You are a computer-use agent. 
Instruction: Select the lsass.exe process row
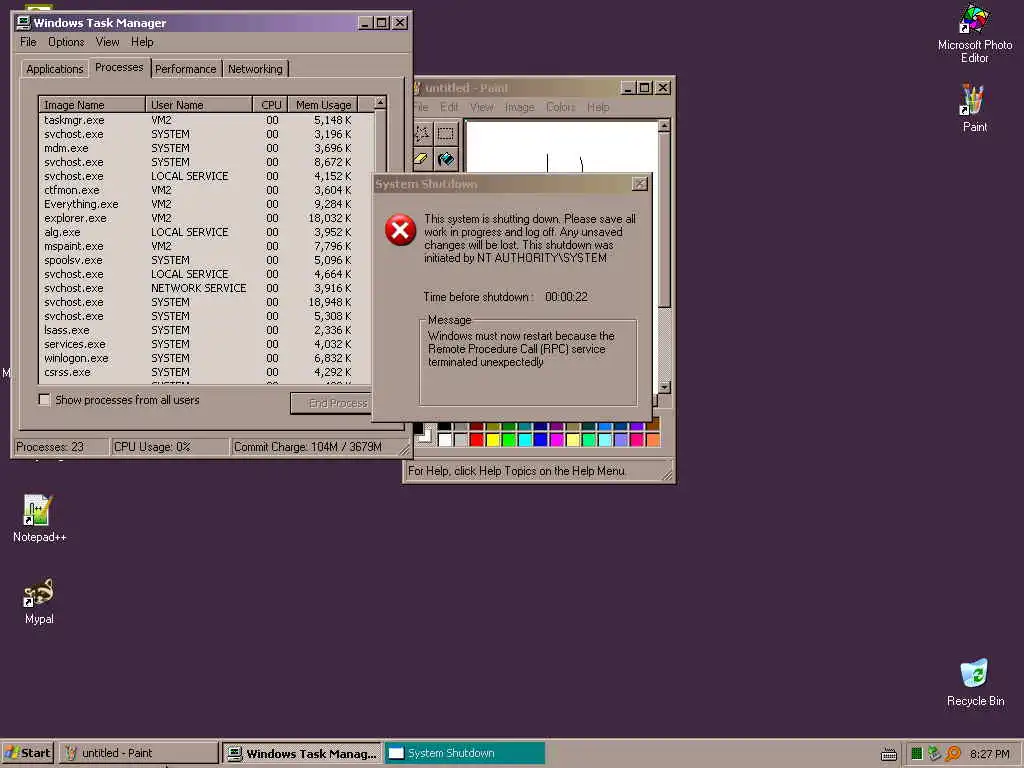[x=206, y=330]
